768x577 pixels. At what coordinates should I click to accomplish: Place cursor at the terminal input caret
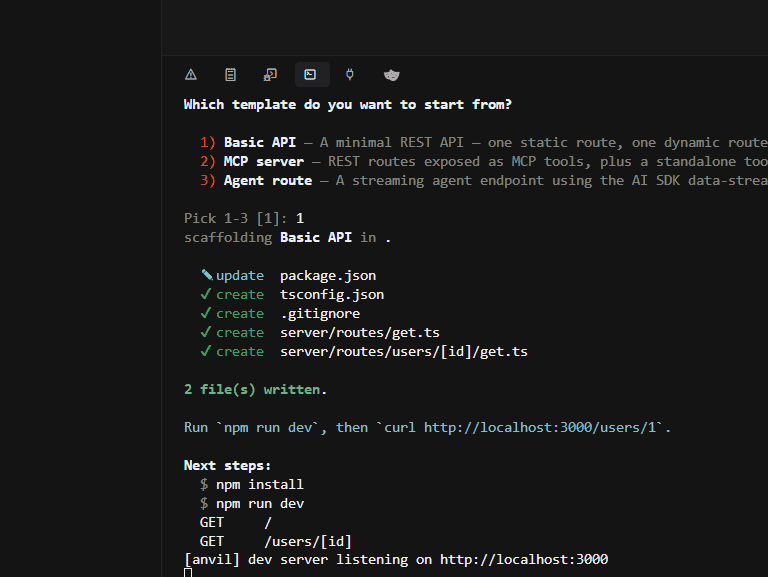coord(188,573)
